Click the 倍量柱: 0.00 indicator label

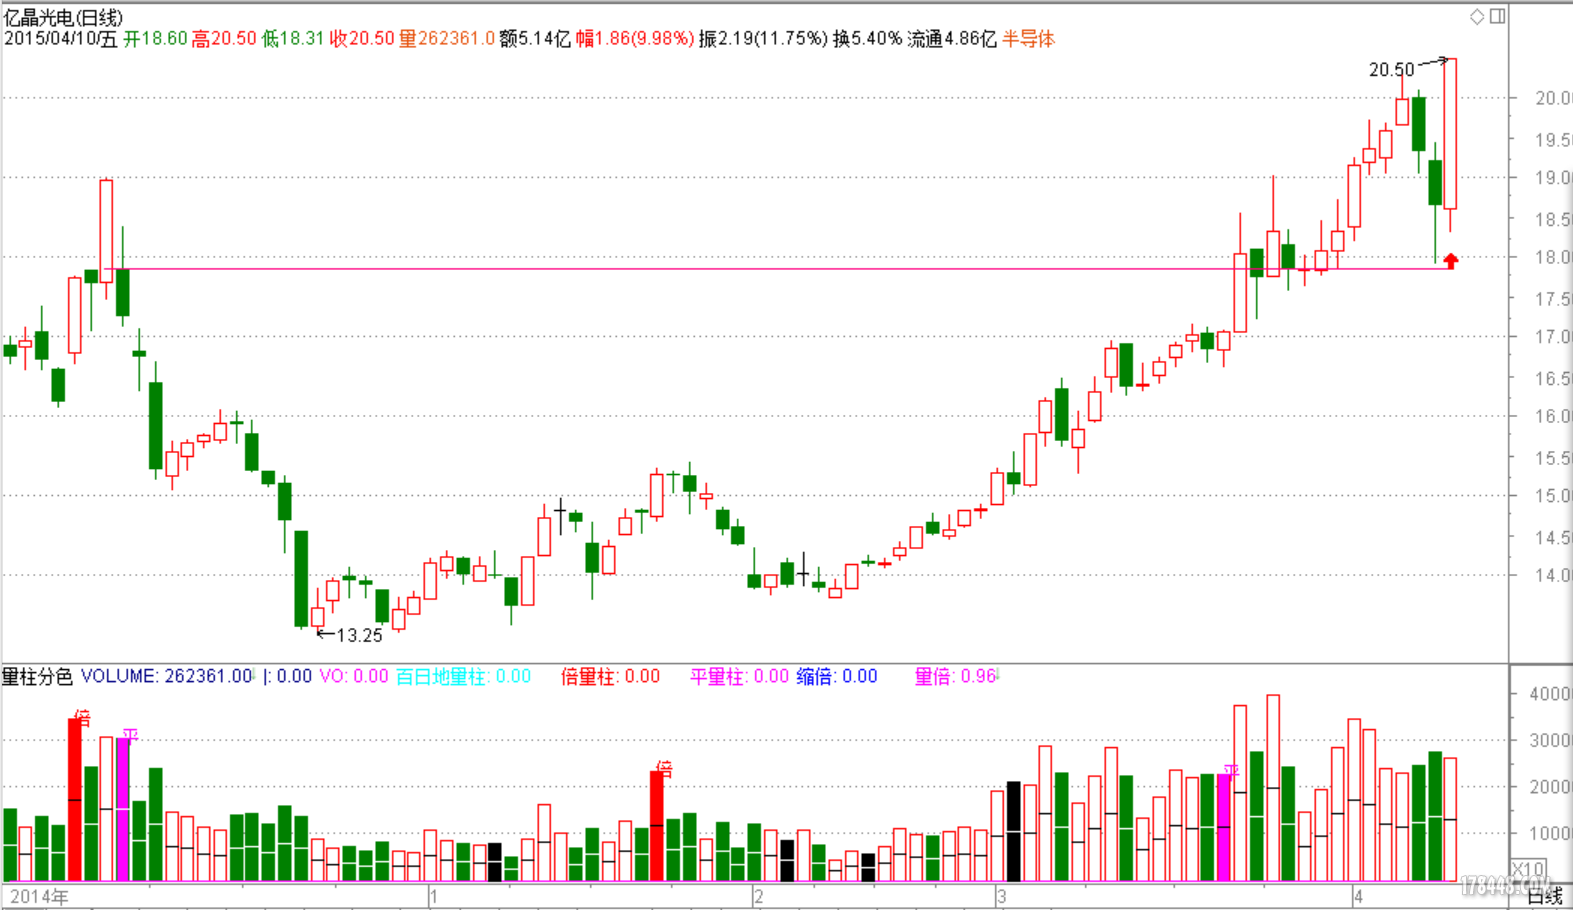[610, 677]
